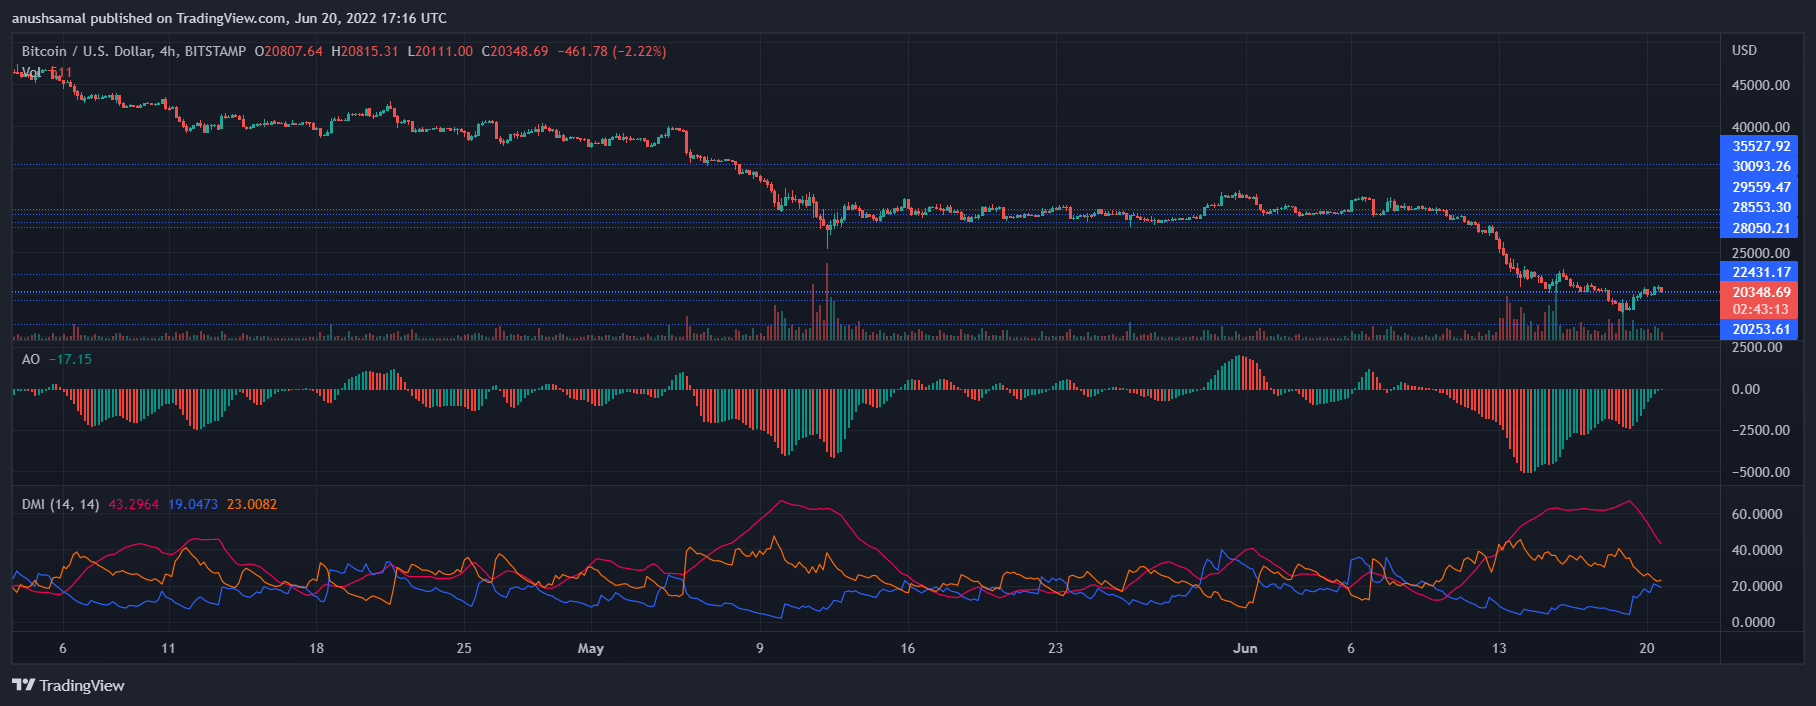
Task: Click the current price 20348.69 label
Action: click(1759, 292)
